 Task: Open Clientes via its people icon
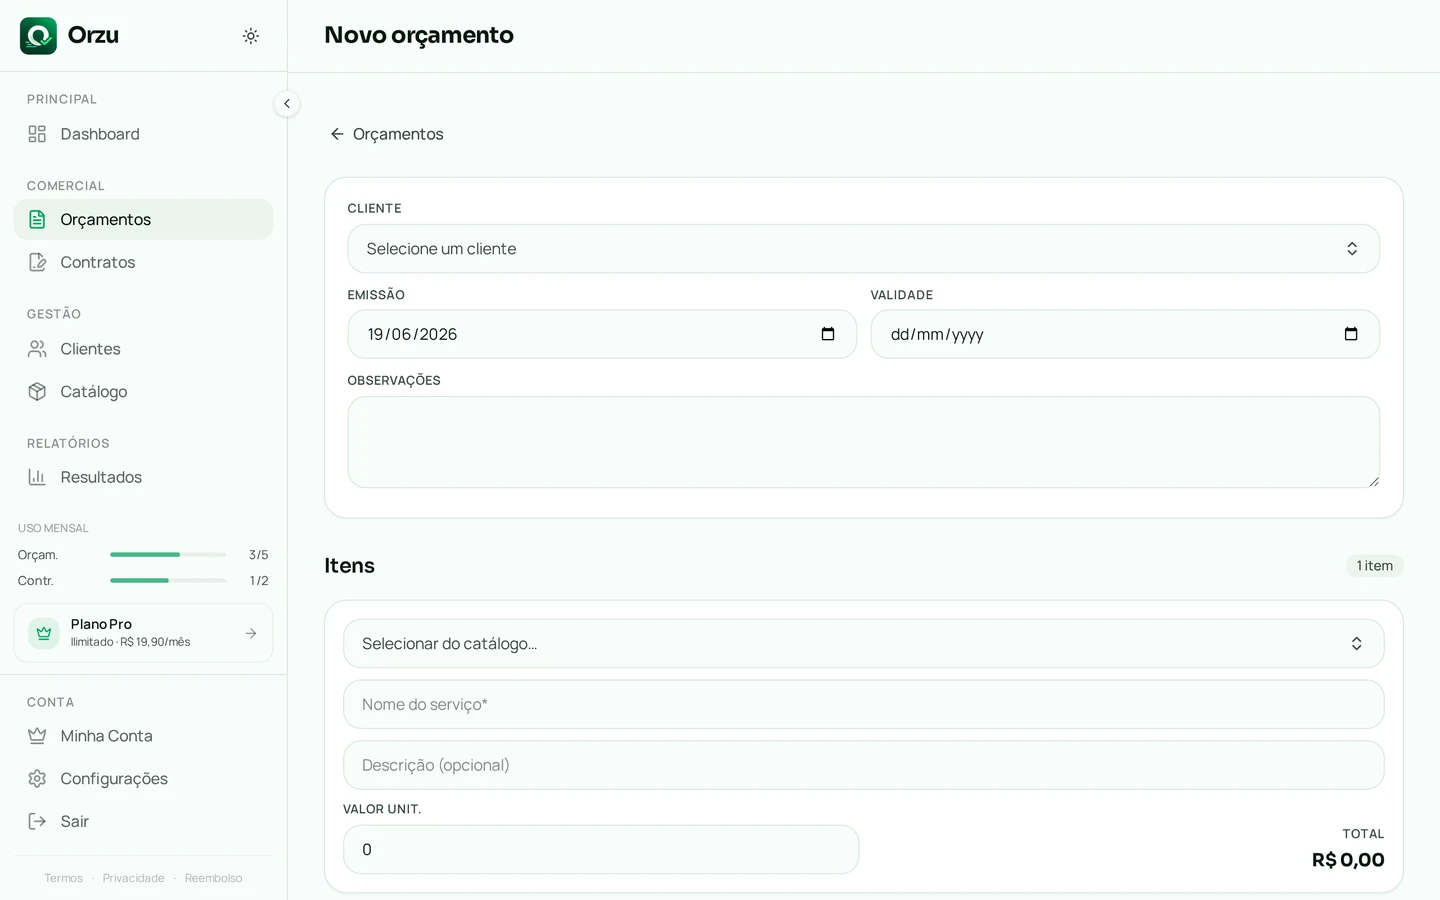pyautogui.click(x=37, y=349)
